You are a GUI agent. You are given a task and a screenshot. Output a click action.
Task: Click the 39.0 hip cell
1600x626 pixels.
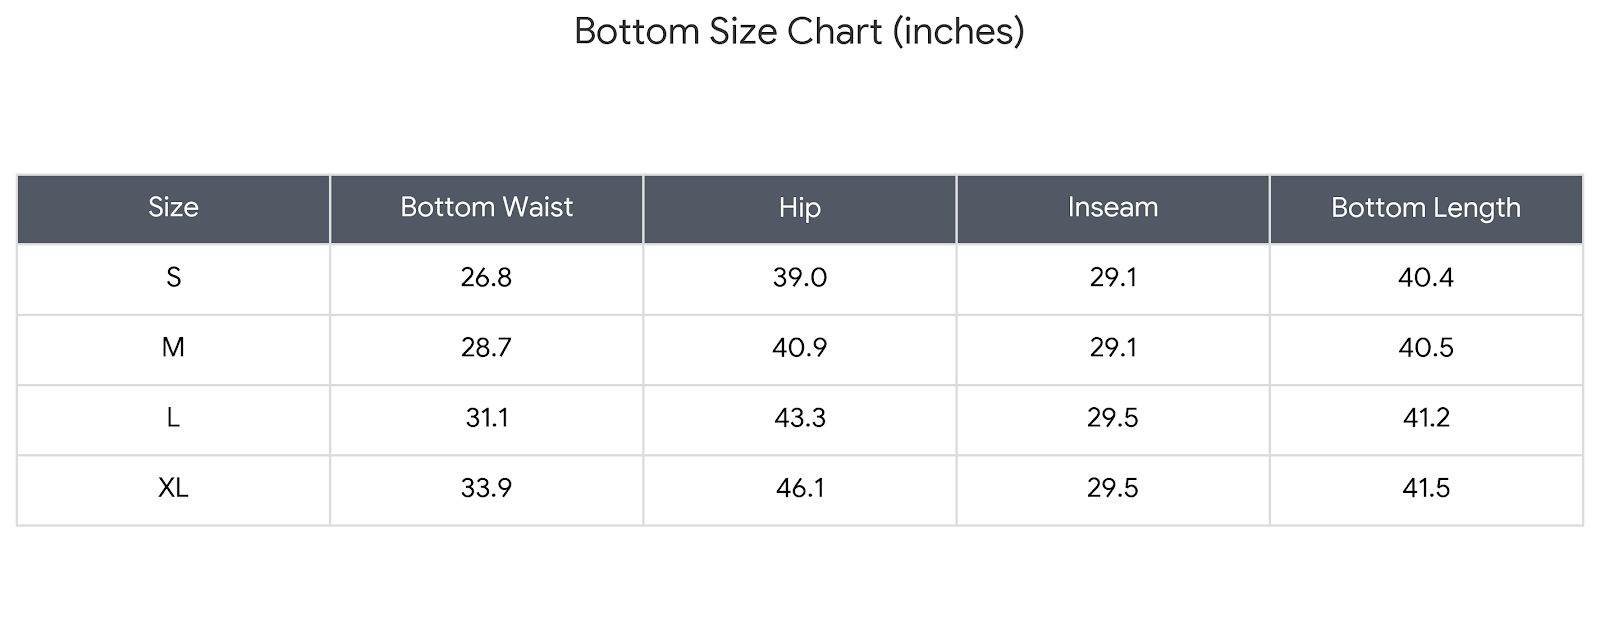coord(799,278)
